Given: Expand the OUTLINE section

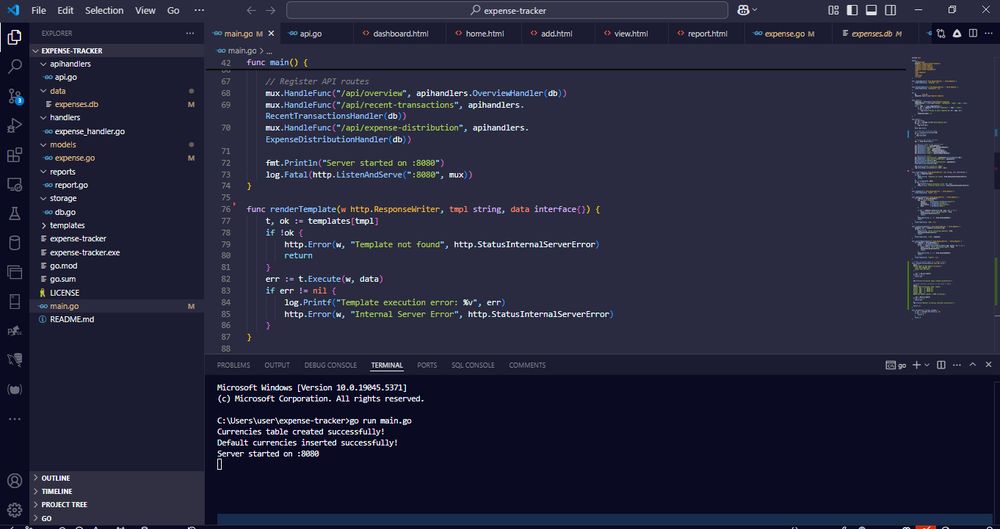Looking at the screenshot, I should click(x=56, y=478).
